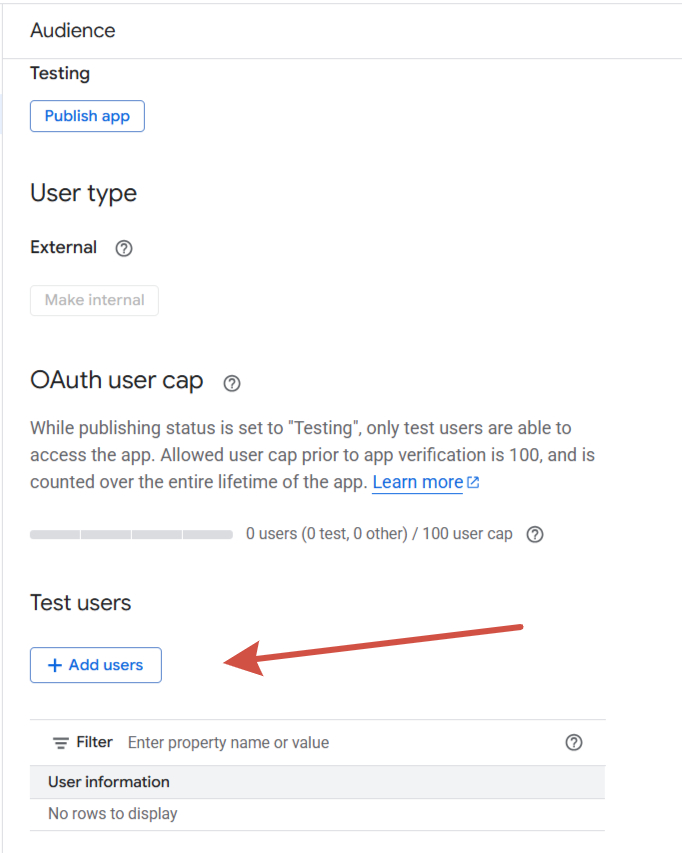This screenshot has height=853, width=682.
Task: Click the Make internal button
Action: click(x=94, y=300)
